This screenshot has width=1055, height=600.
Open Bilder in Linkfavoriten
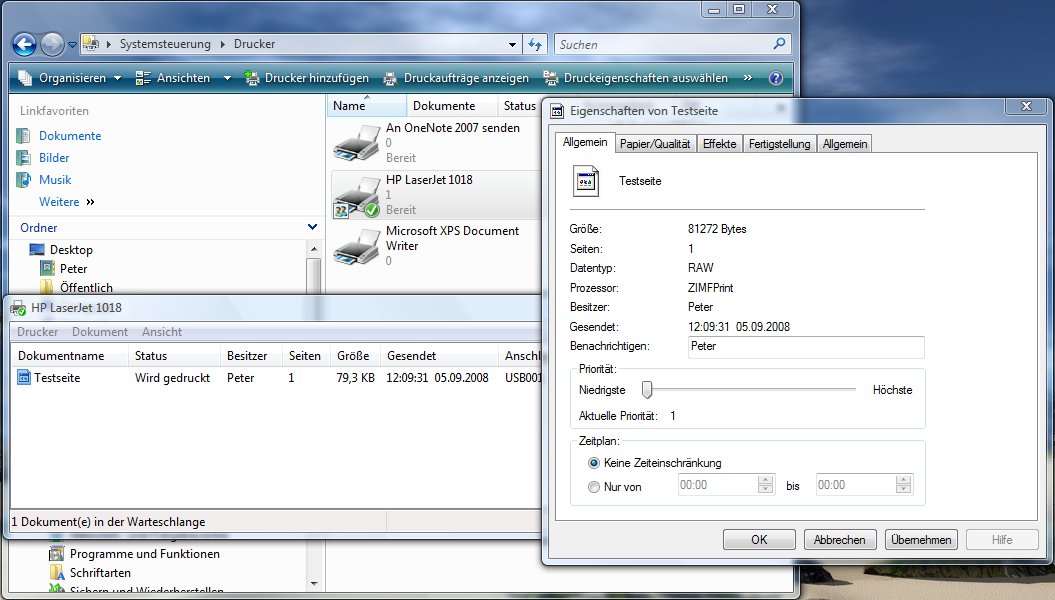point(54,158)
